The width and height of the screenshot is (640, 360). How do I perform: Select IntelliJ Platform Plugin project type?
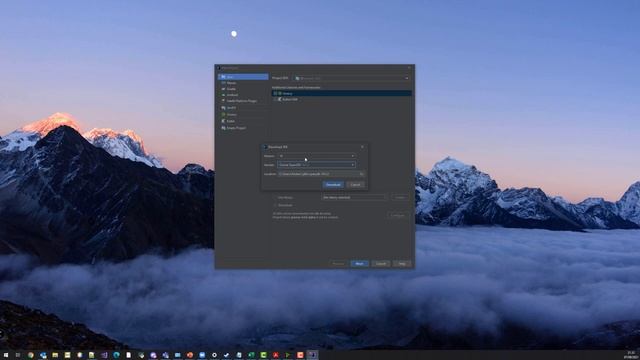[x=243, y=101]
